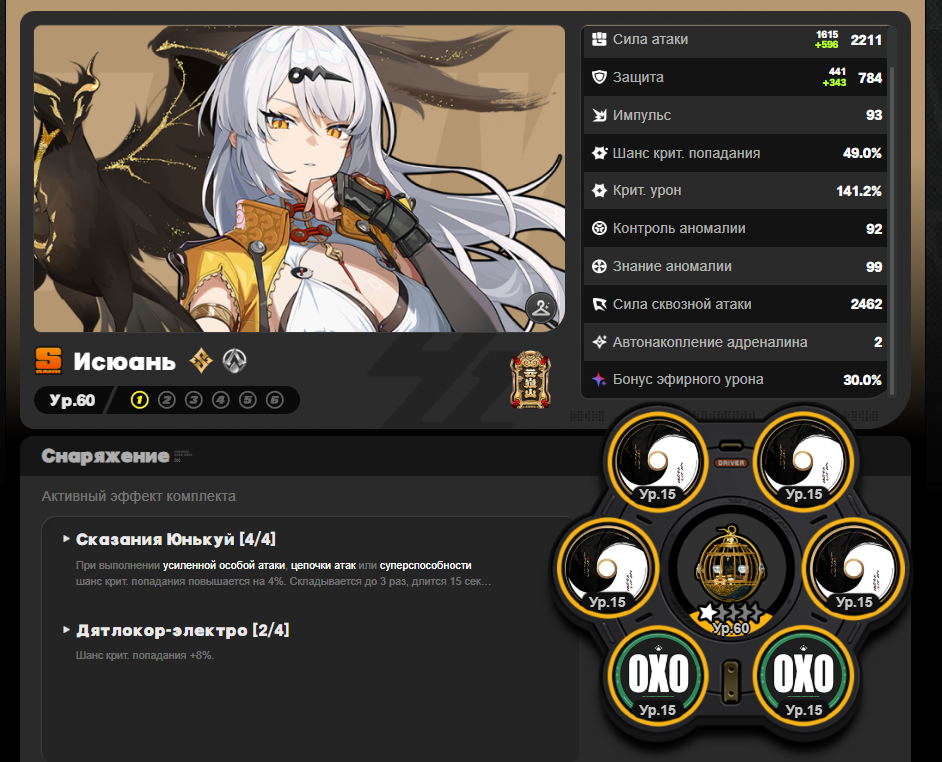Viewport: 942px width, 762px height.
Task: Click the Сила атаки fist icon
Action: tap(599, 39)
